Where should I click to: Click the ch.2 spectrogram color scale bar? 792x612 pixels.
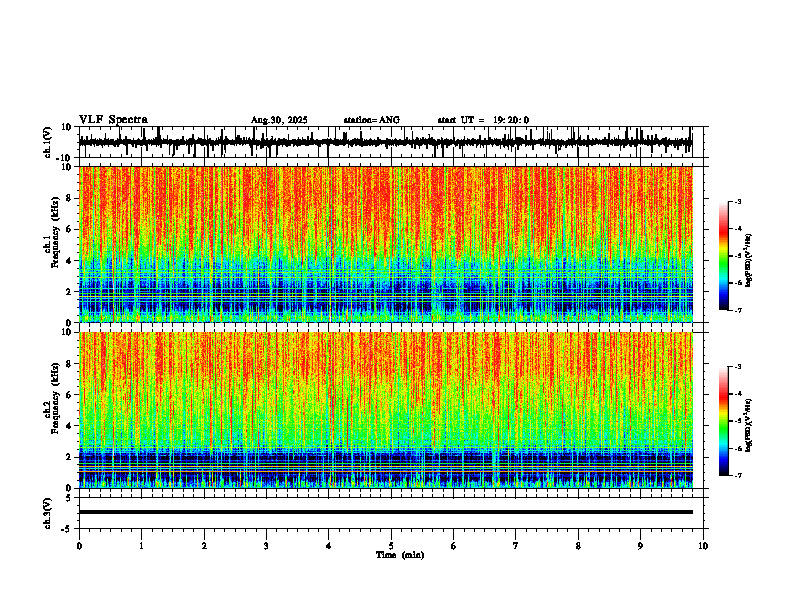point(724,421)
